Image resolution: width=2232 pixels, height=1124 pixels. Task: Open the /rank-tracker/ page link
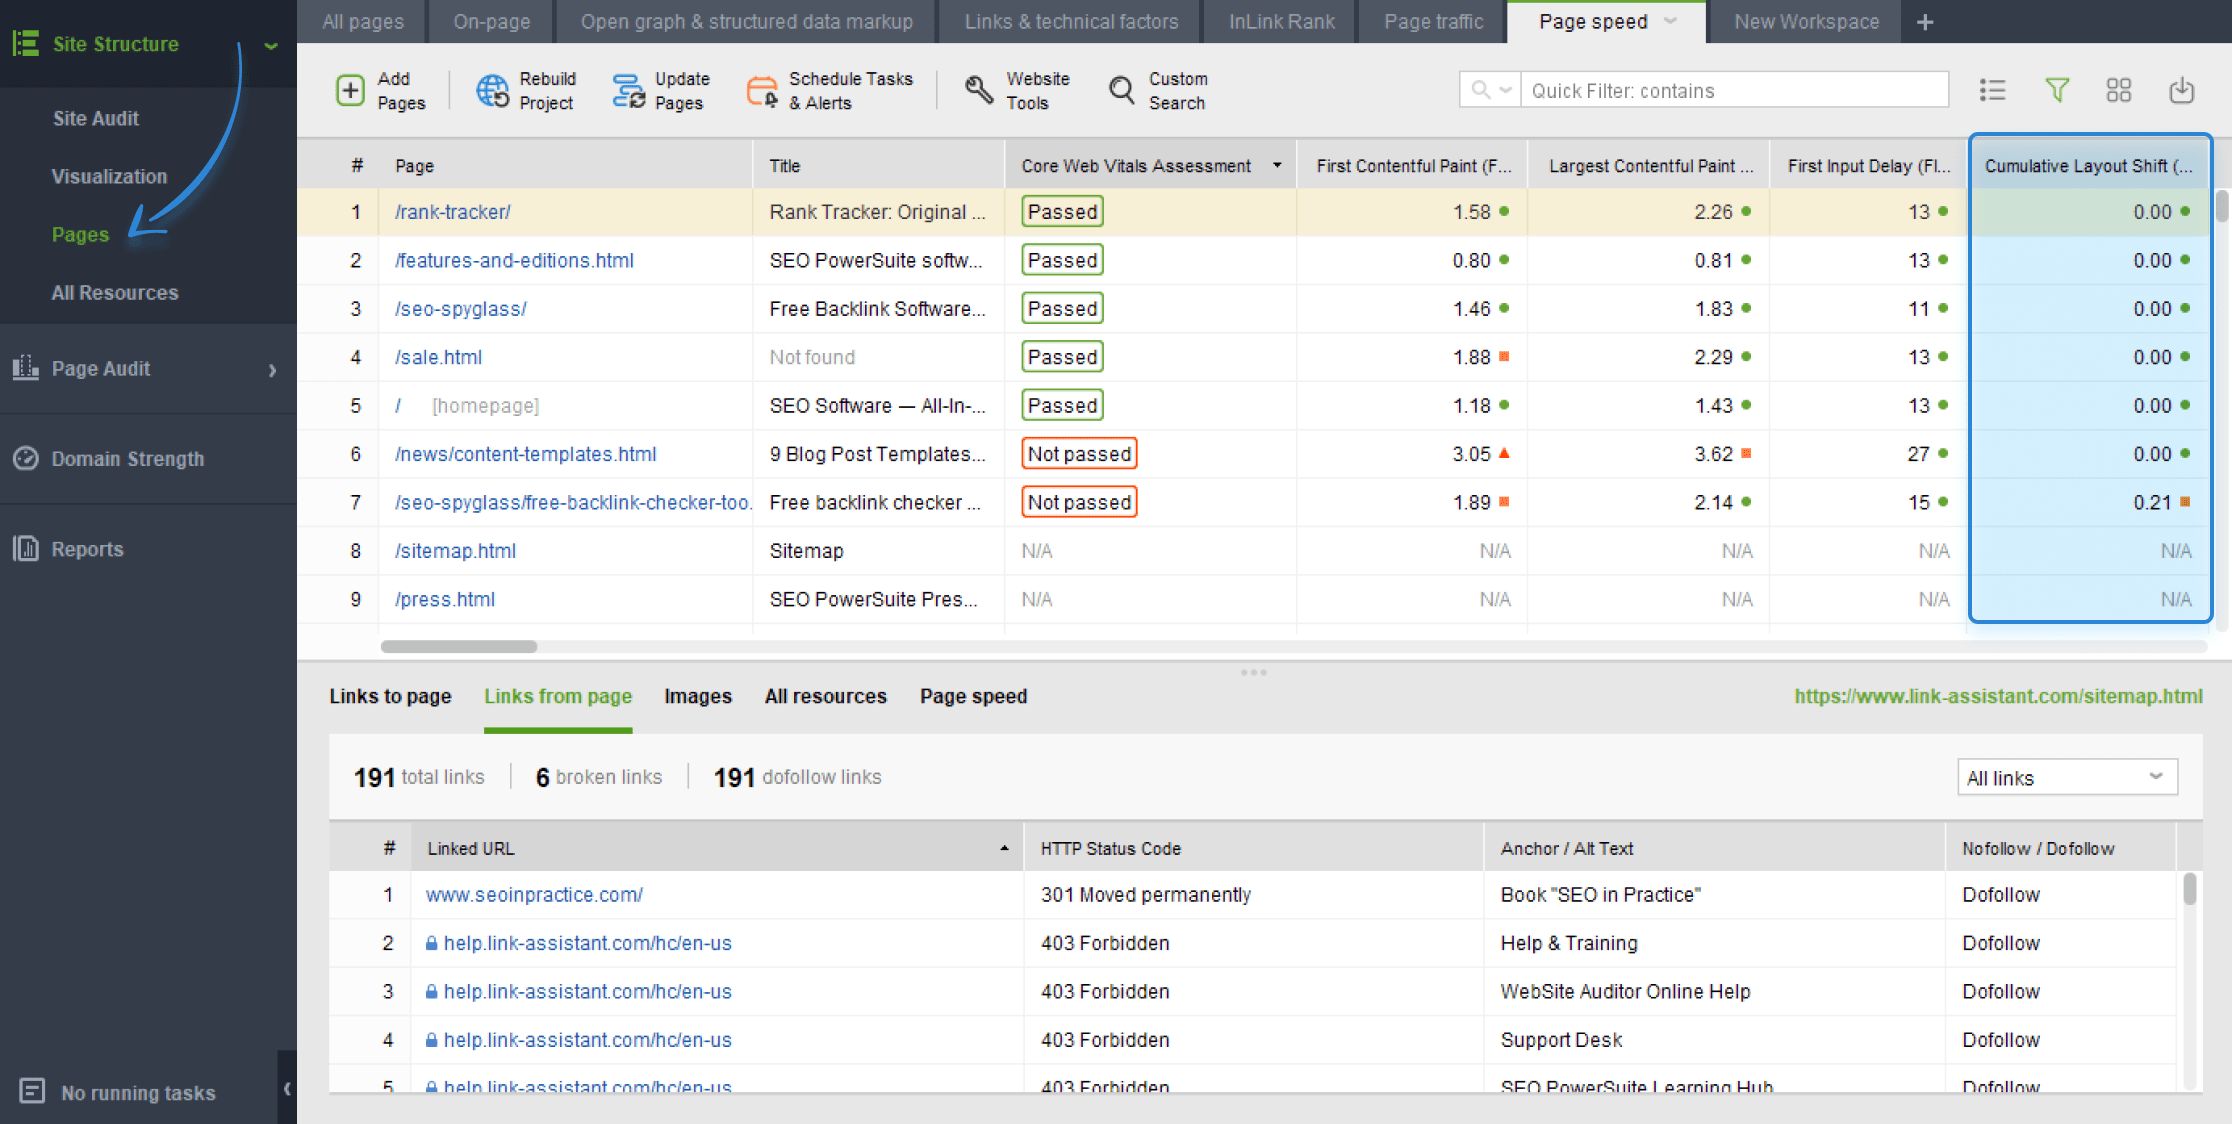(452, 212)
